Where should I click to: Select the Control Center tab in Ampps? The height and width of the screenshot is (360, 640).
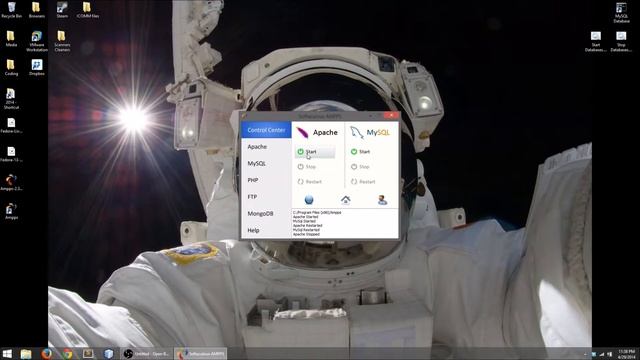point(266,130)
